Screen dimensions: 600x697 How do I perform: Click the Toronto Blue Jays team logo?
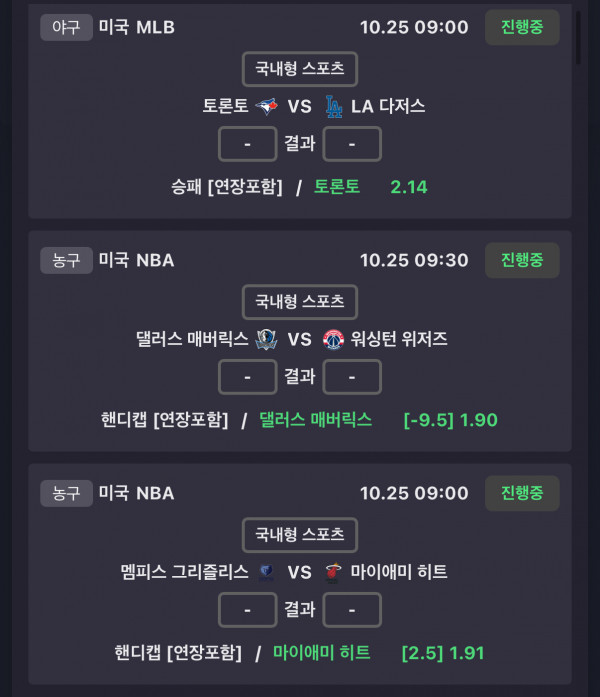pos(267,106)
